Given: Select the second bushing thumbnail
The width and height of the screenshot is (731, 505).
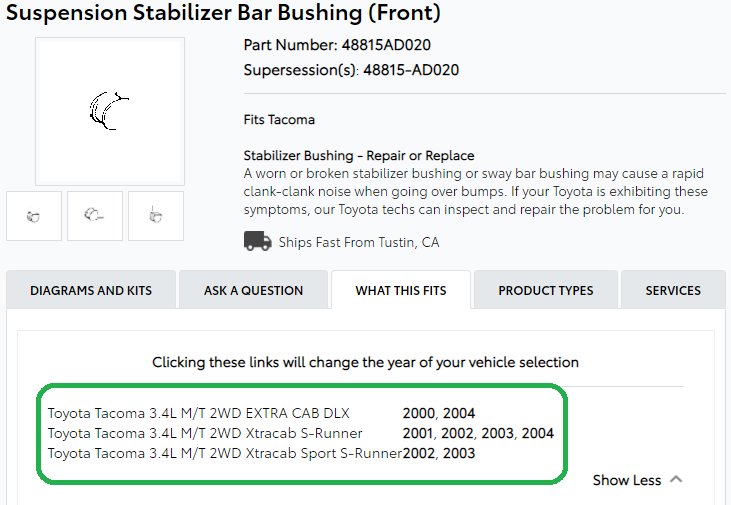Looking at the screenshot, I should (95, 216).
